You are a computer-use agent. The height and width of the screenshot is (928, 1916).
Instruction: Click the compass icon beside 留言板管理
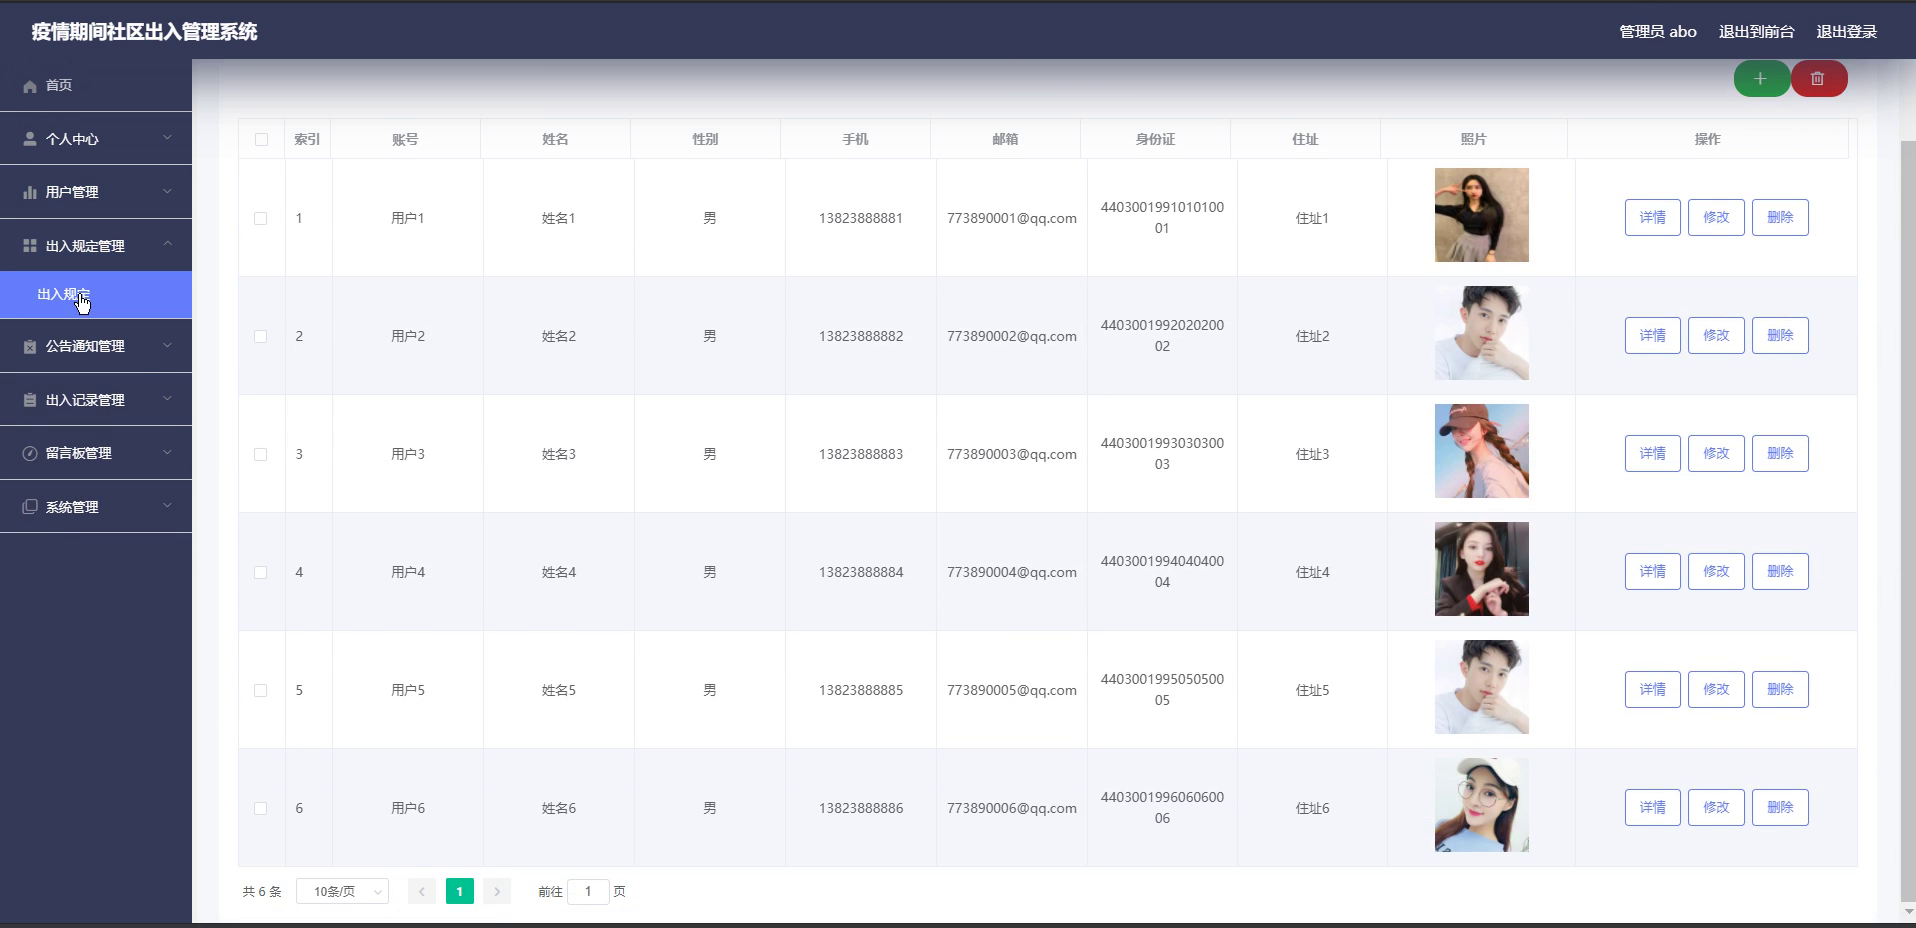30,453
